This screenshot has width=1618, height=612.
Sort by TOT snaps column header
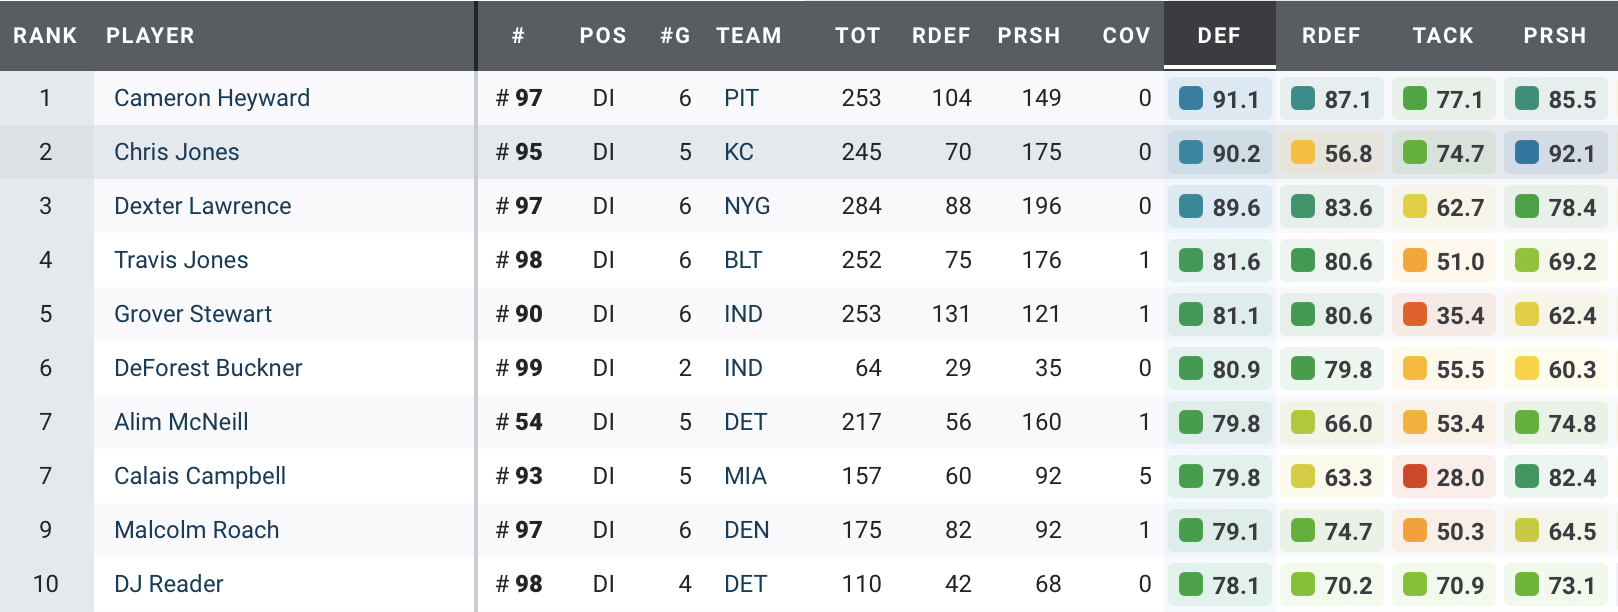857,36
